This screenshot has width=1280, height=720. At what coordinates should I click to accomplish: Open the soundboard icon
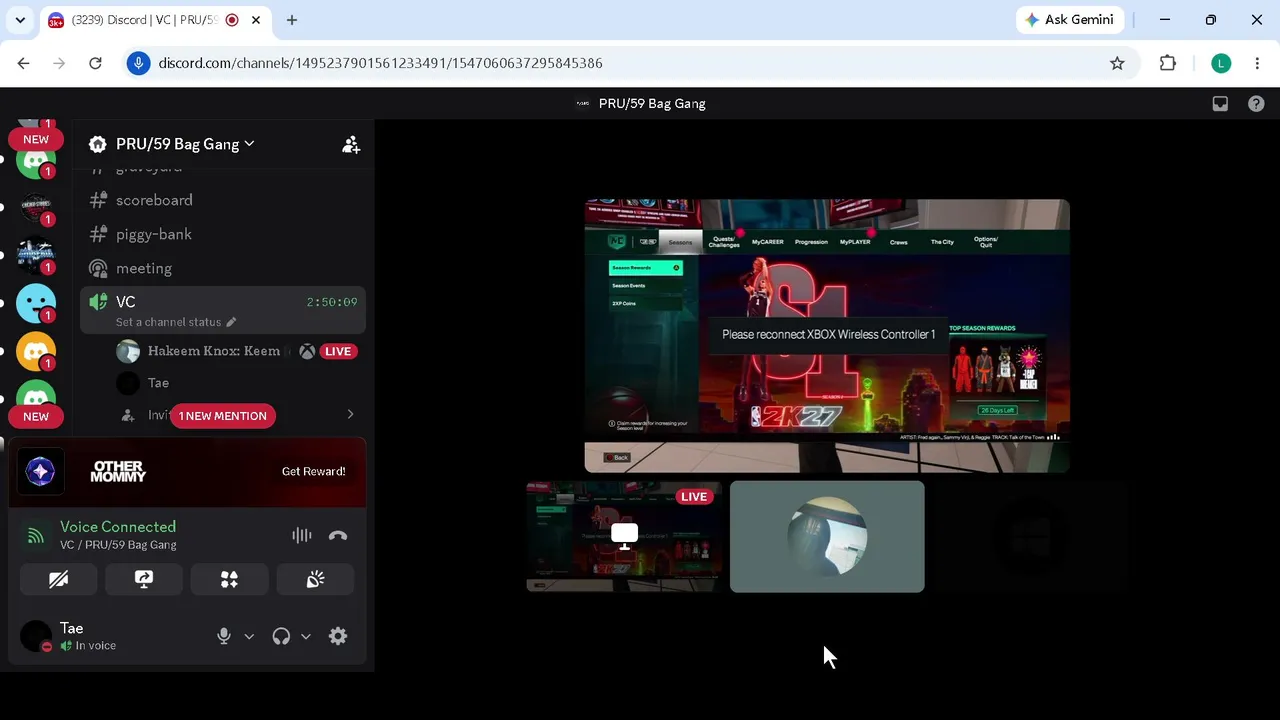point(315,579)
